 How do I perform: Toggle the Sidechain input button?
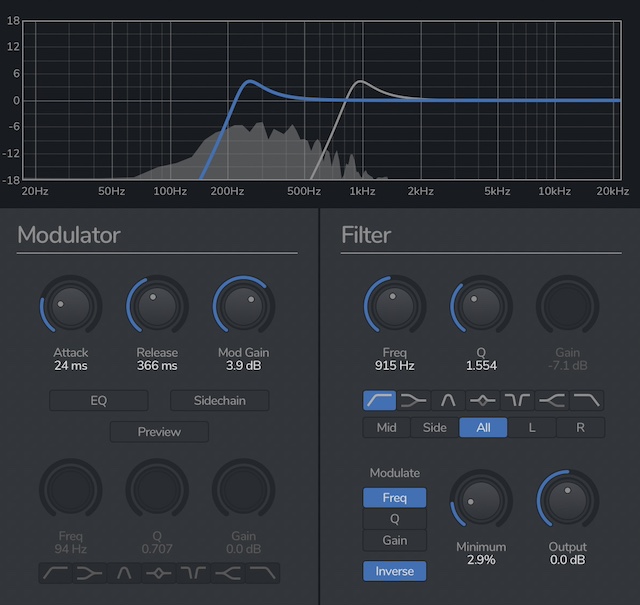[220, 400]
